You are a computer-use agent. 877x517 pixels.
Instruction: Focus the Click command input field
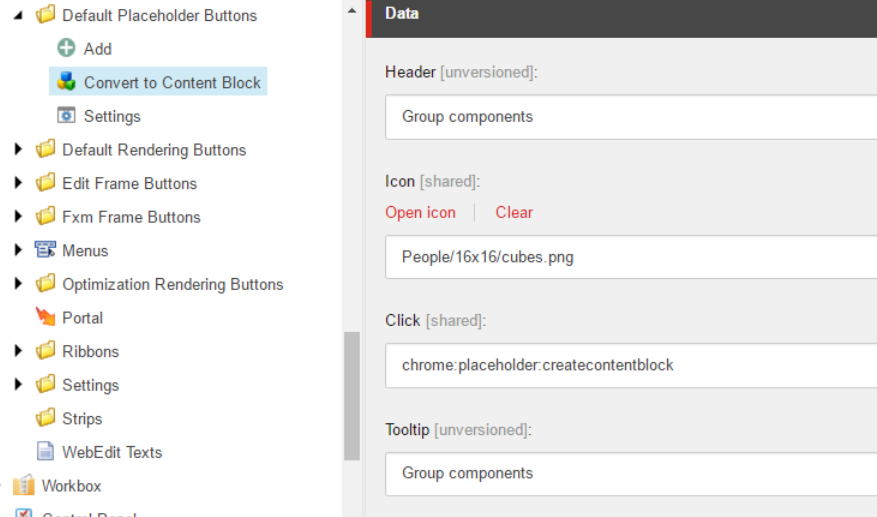tap(631, 365)
